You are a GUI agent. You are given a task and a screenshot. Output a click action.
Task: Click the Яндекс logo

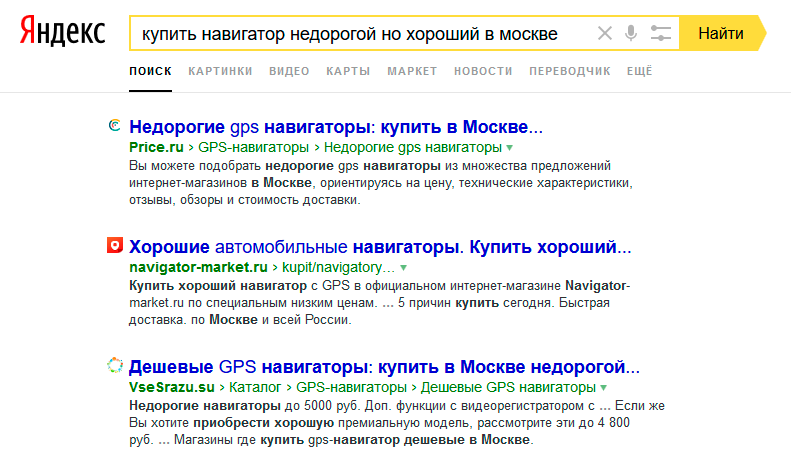[63, 31]
